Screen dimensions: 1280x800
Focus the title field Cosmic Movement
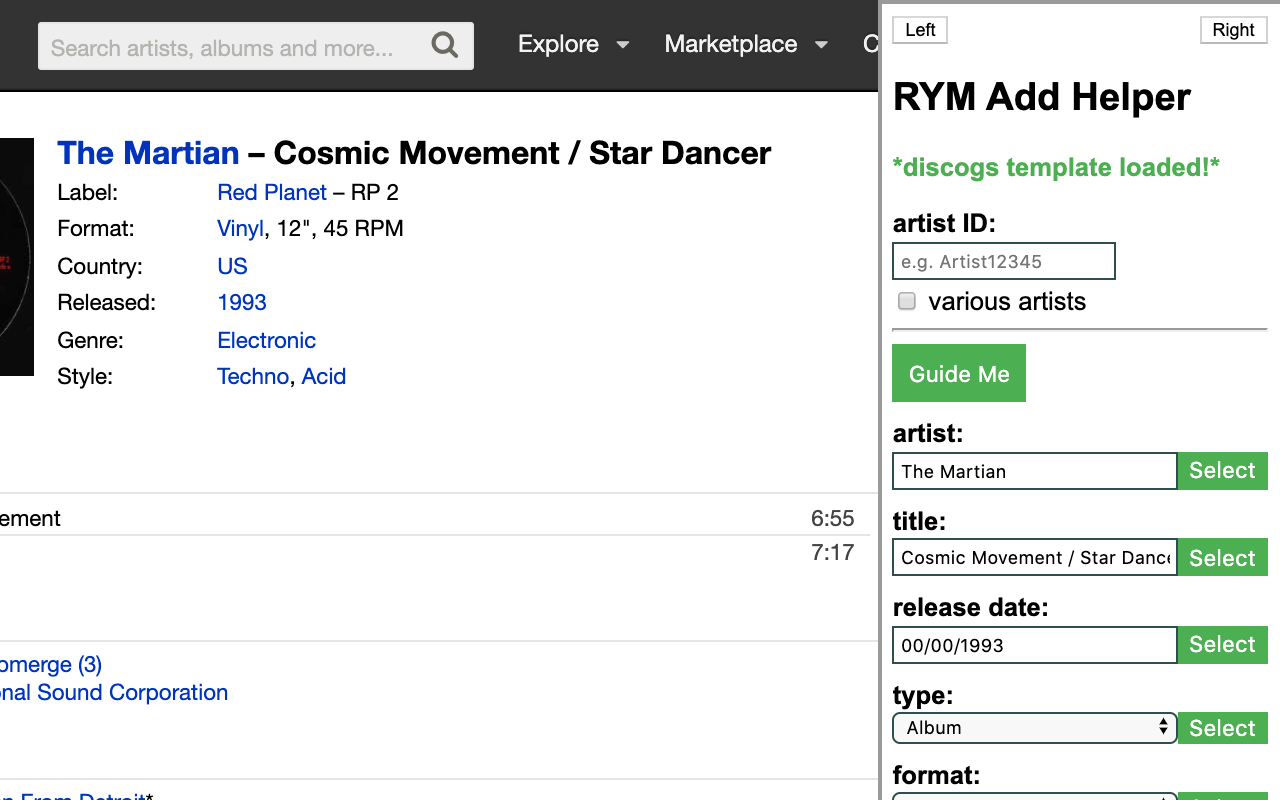1035,557
